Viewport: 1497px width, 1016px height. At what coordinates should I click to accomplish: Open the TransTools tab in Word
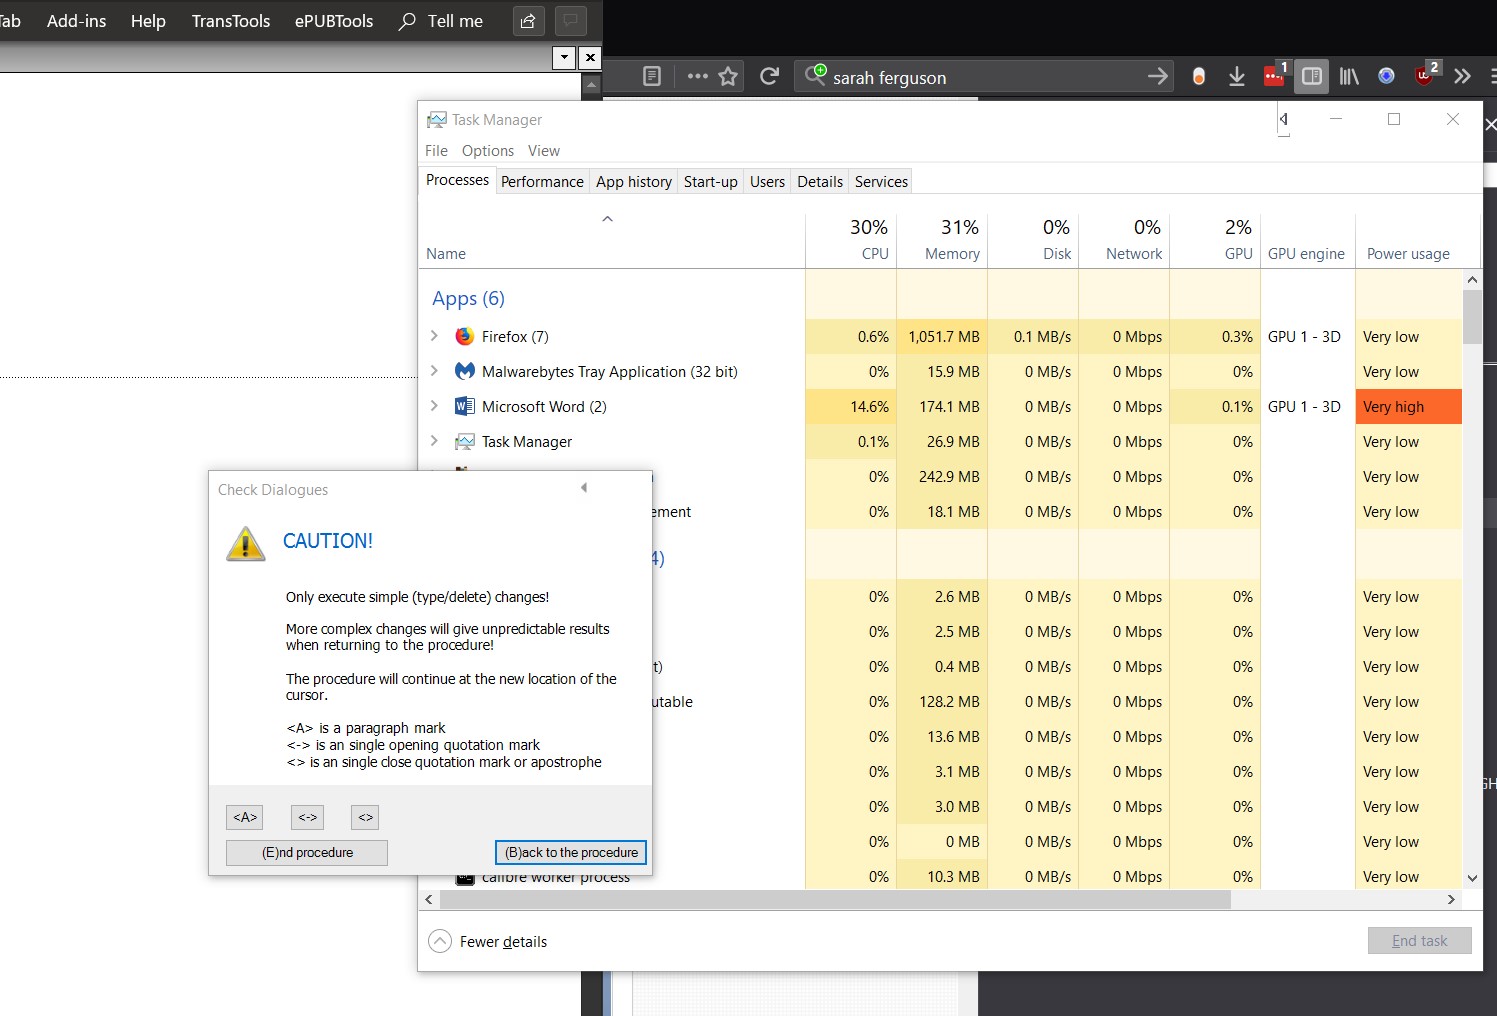coord(231,21)
